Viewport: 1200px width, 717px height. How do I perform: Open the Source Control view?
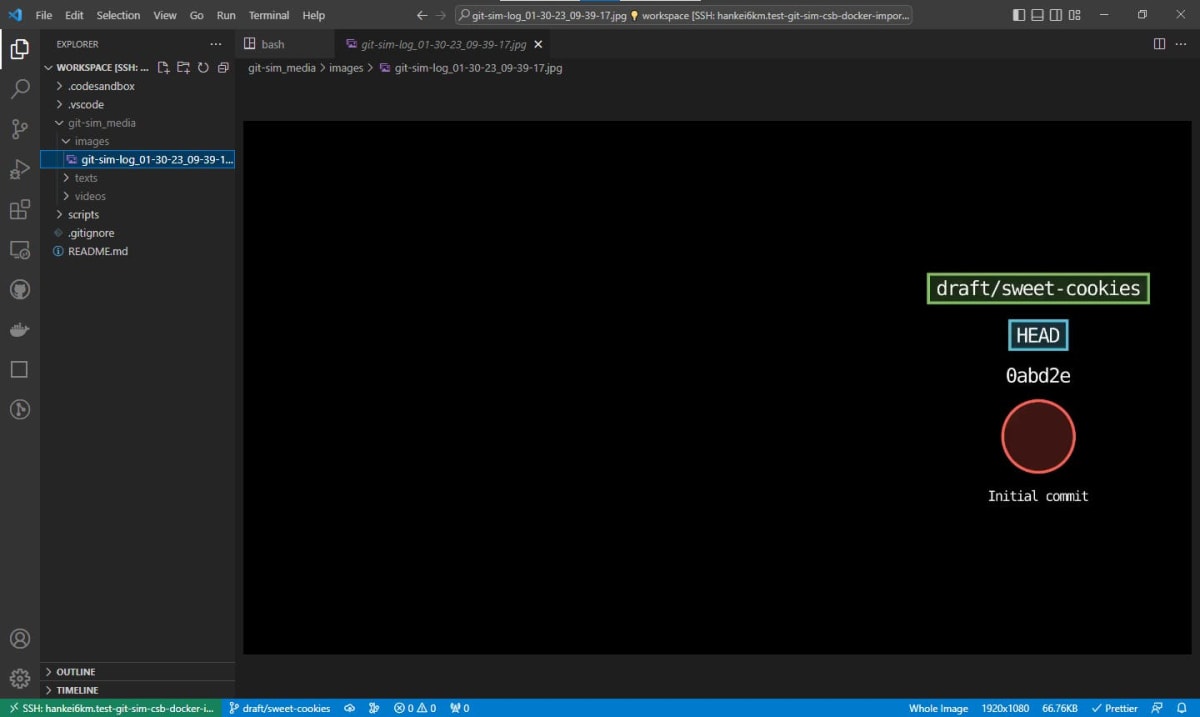[20, 130]
